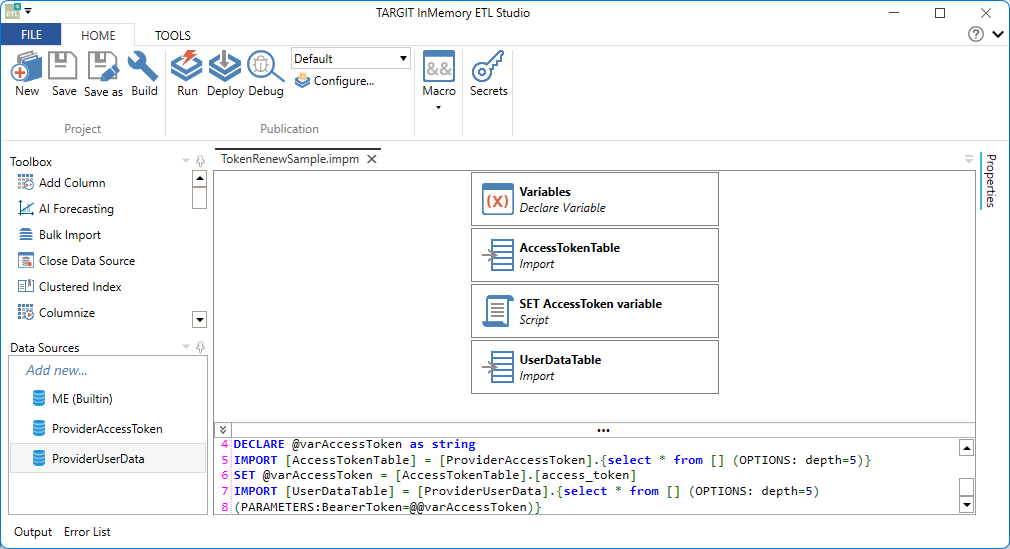Viewport: 1010px width, 549px height.
Task: Close the TokenRenewSample.impm tab
Action: (372, 159)
